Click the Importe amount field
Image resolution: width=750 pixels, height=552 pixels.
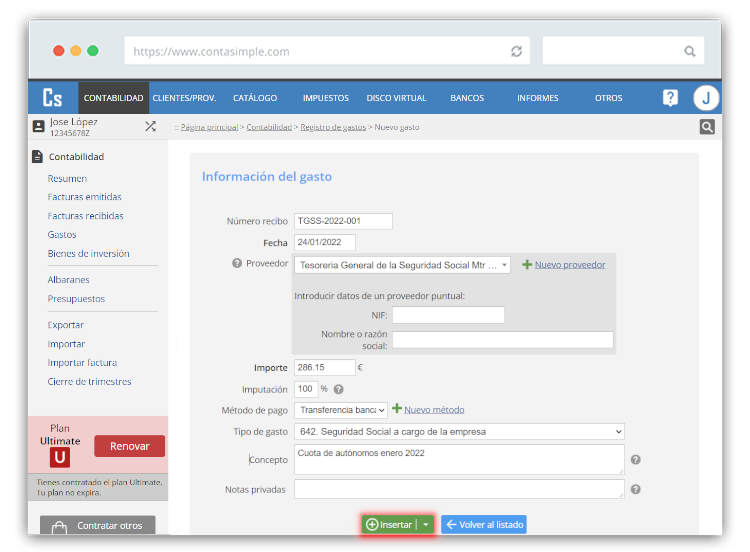324,367
